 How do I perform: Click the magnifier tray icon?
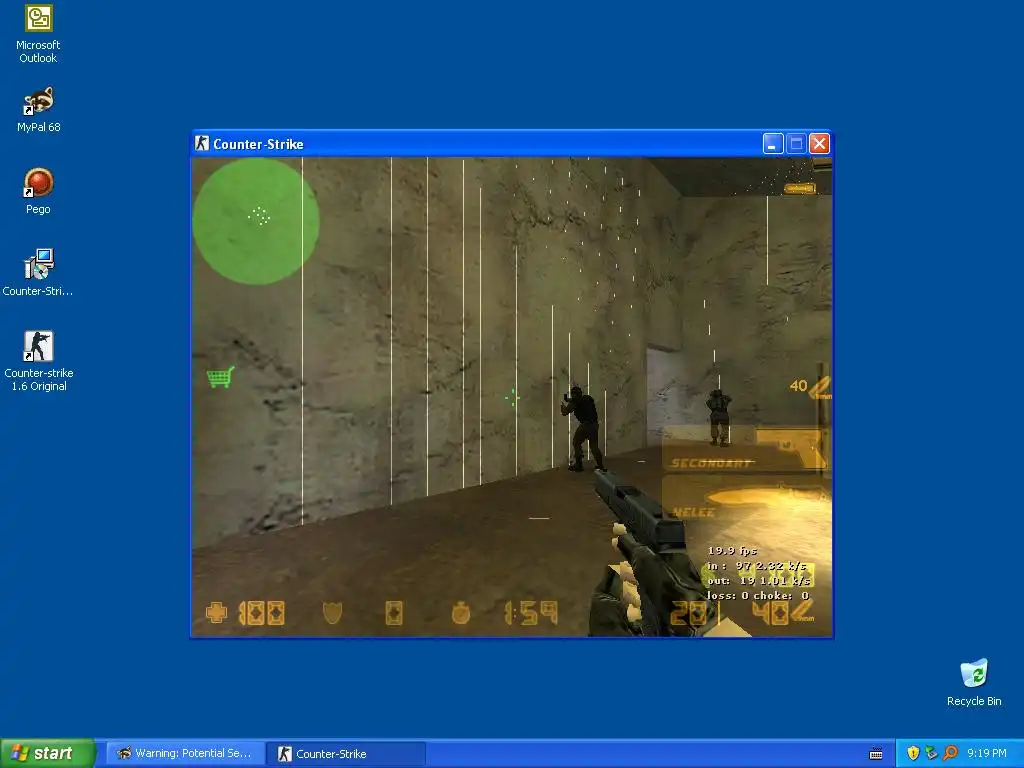click(x=950, y=753)
